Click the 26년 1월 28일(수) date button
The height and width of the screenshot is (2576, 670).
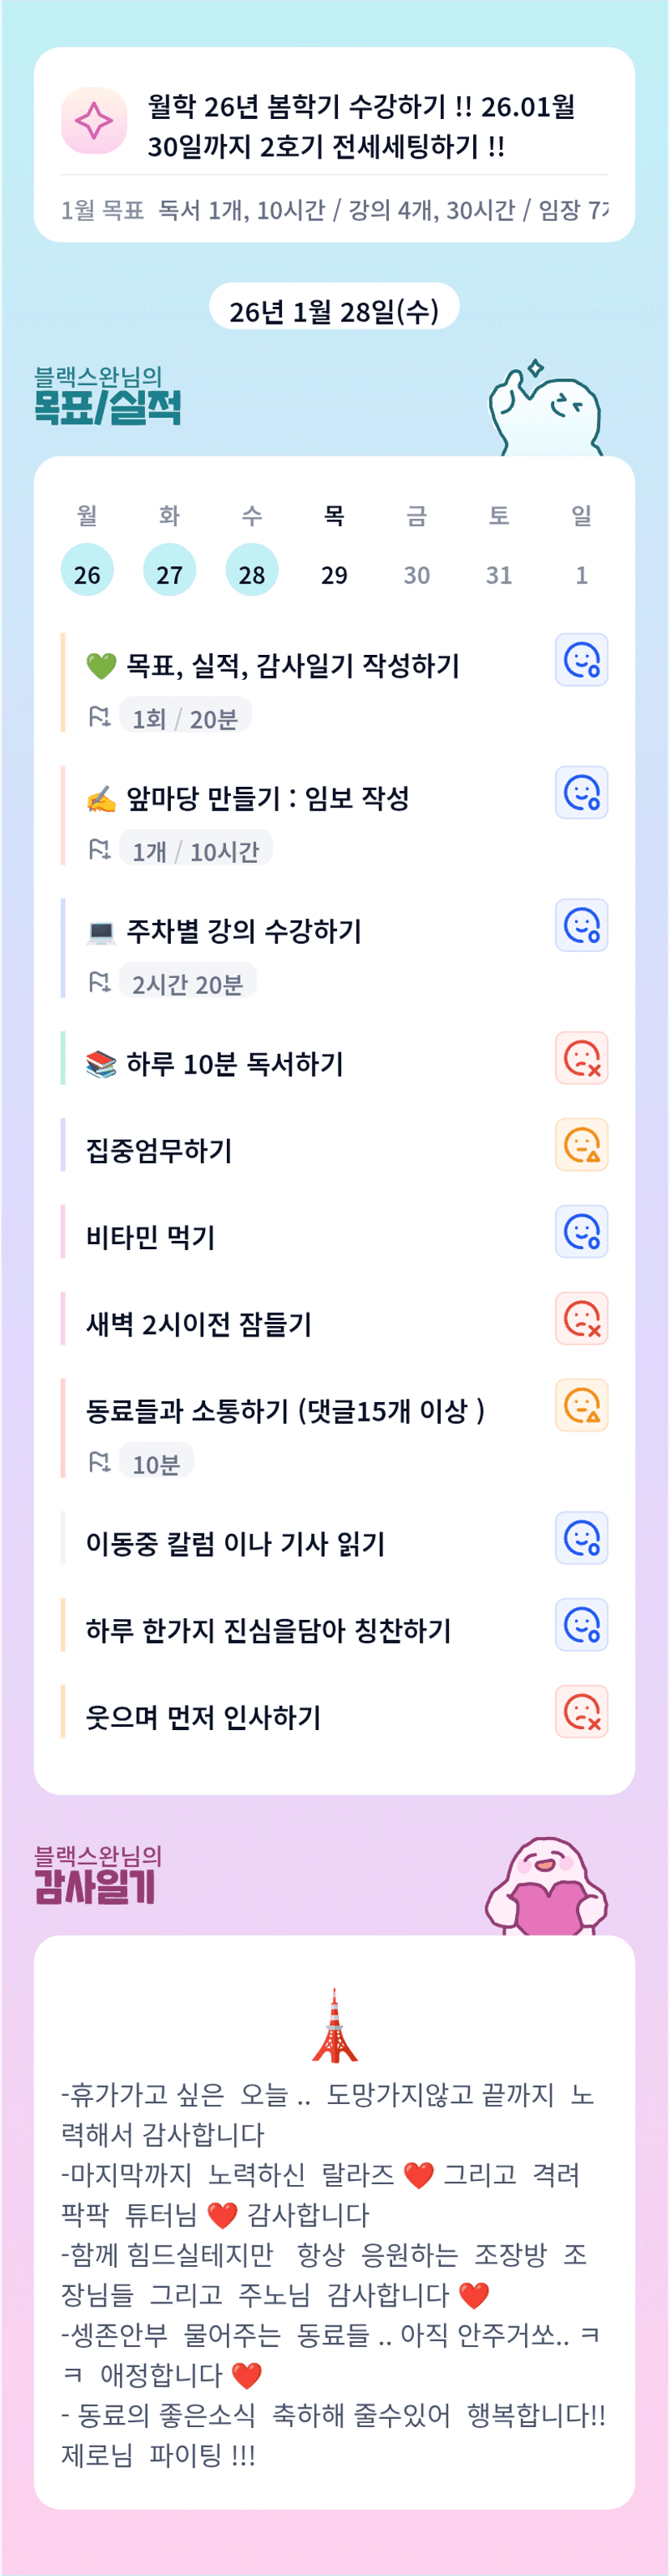(x=334, y=311)
